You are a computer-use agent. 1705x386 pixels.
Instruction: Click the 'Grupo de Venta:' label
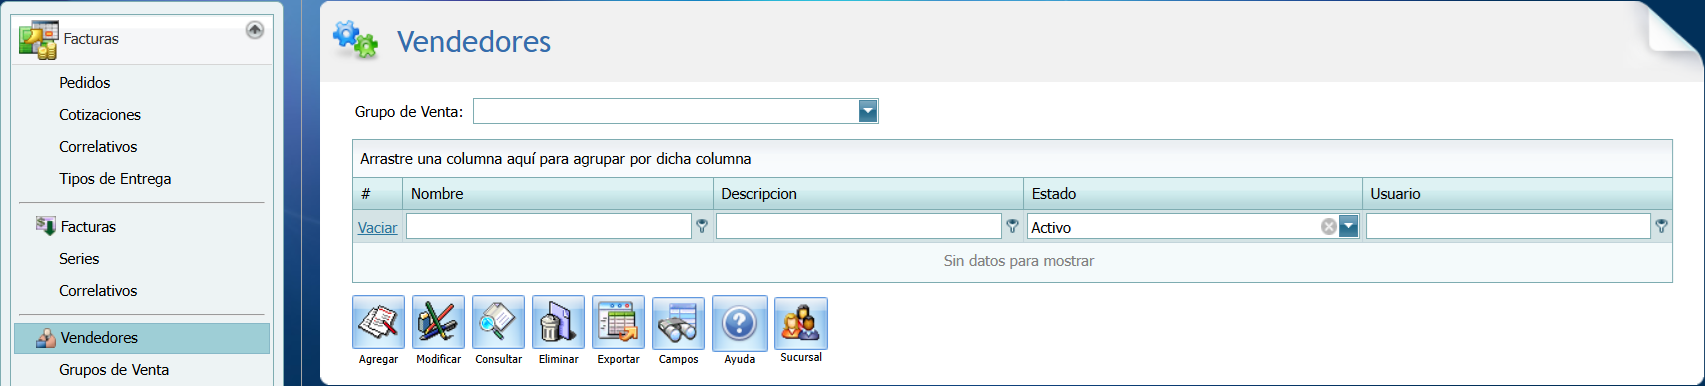click(409, 112)
